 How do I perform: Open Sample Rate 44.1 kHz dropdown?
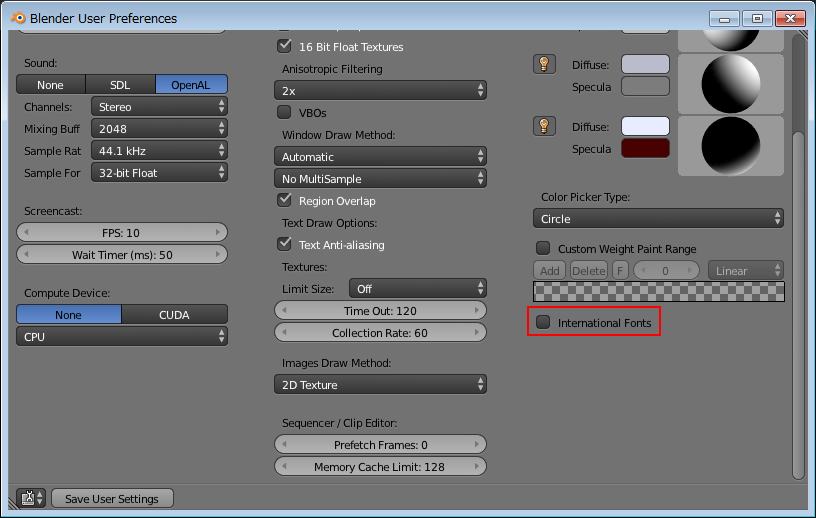[159, 150]
